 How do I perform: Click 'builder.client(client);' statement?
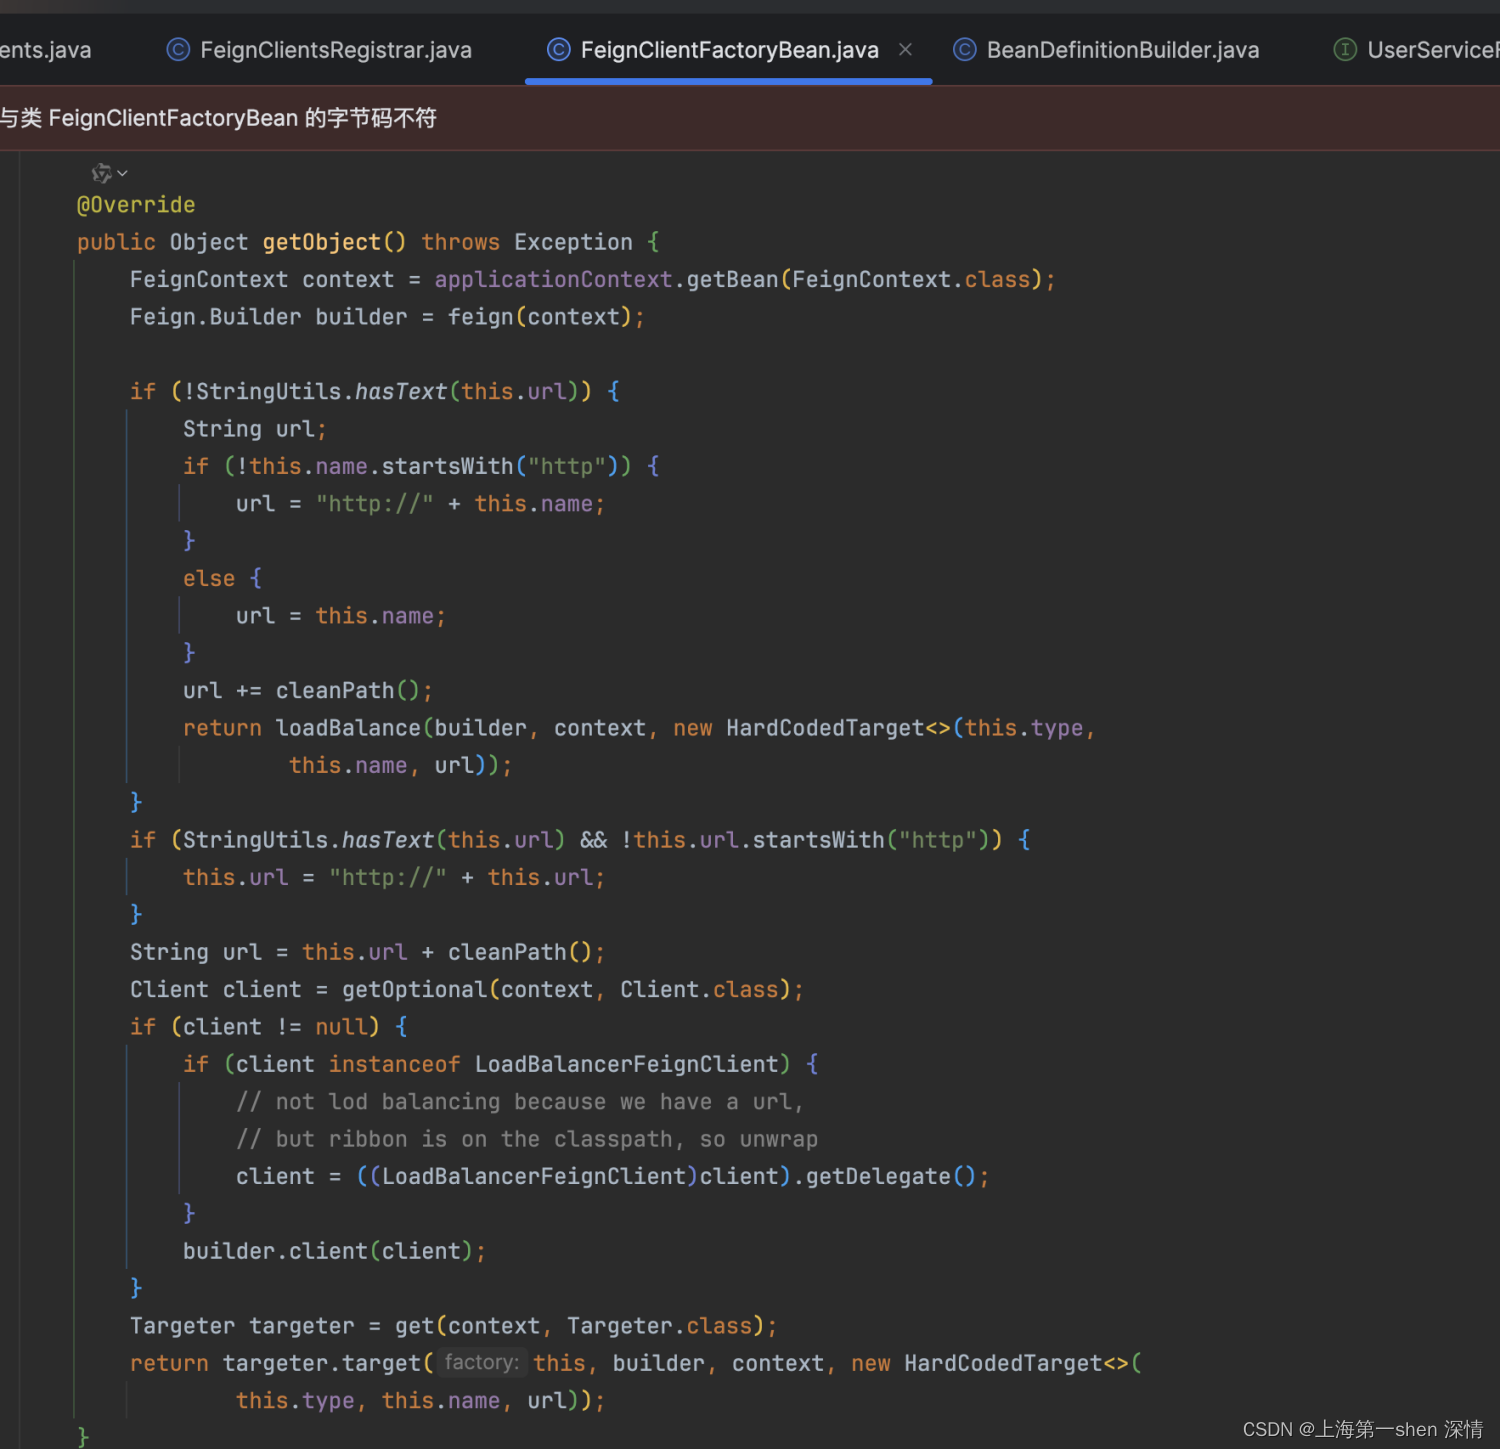(x=334, y=1252)
